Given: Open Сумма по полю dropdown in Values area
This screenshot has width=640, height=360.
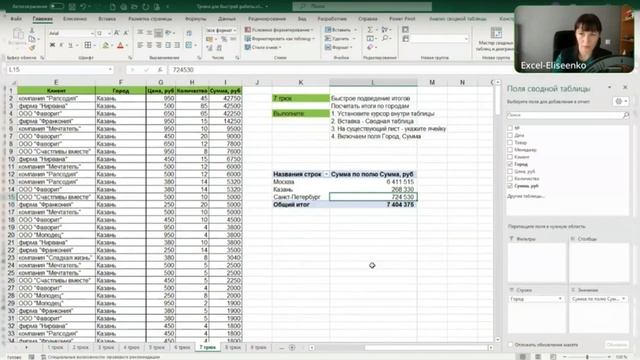Looking at the screenshot, I should 623,299.
